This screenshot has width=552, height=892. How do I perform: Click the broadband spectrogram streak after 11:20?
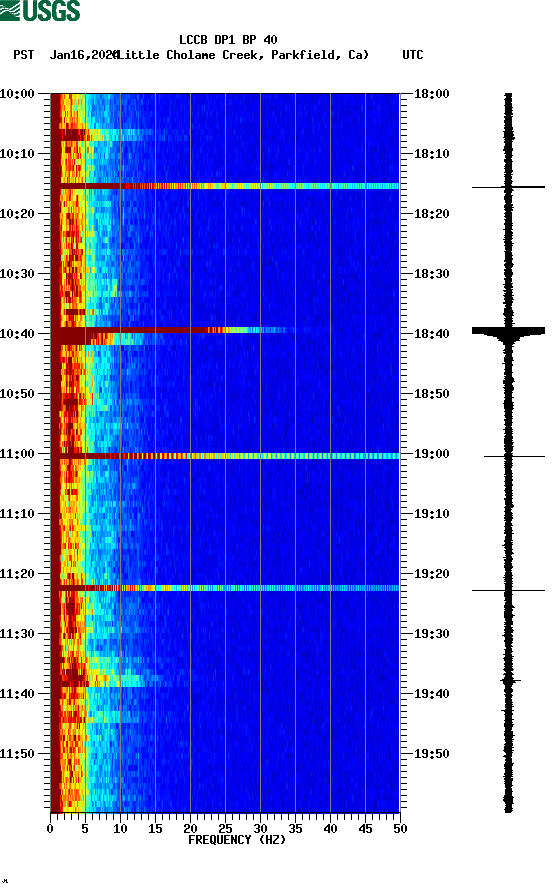pyautogui.click(x=225, y=588)
